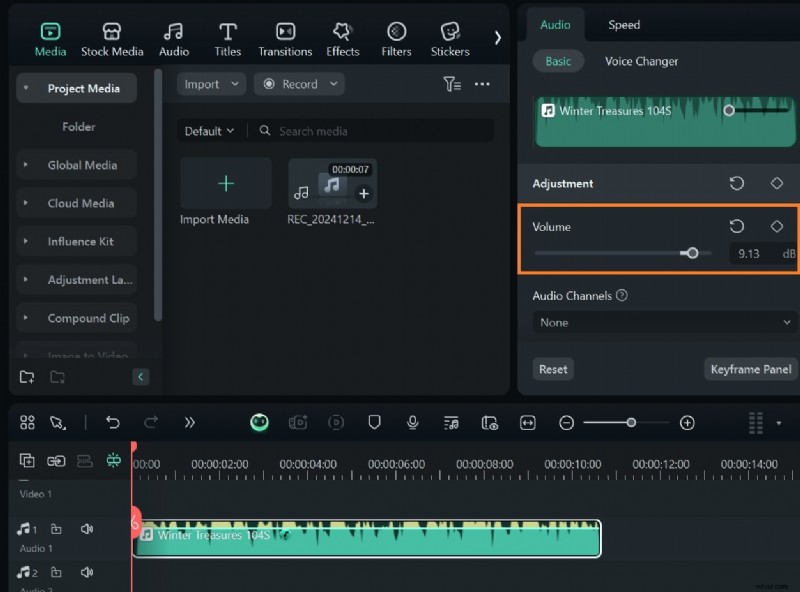Open the Keyframe Panel
Viewport: 800px width, 592px height.
(750, 369)
